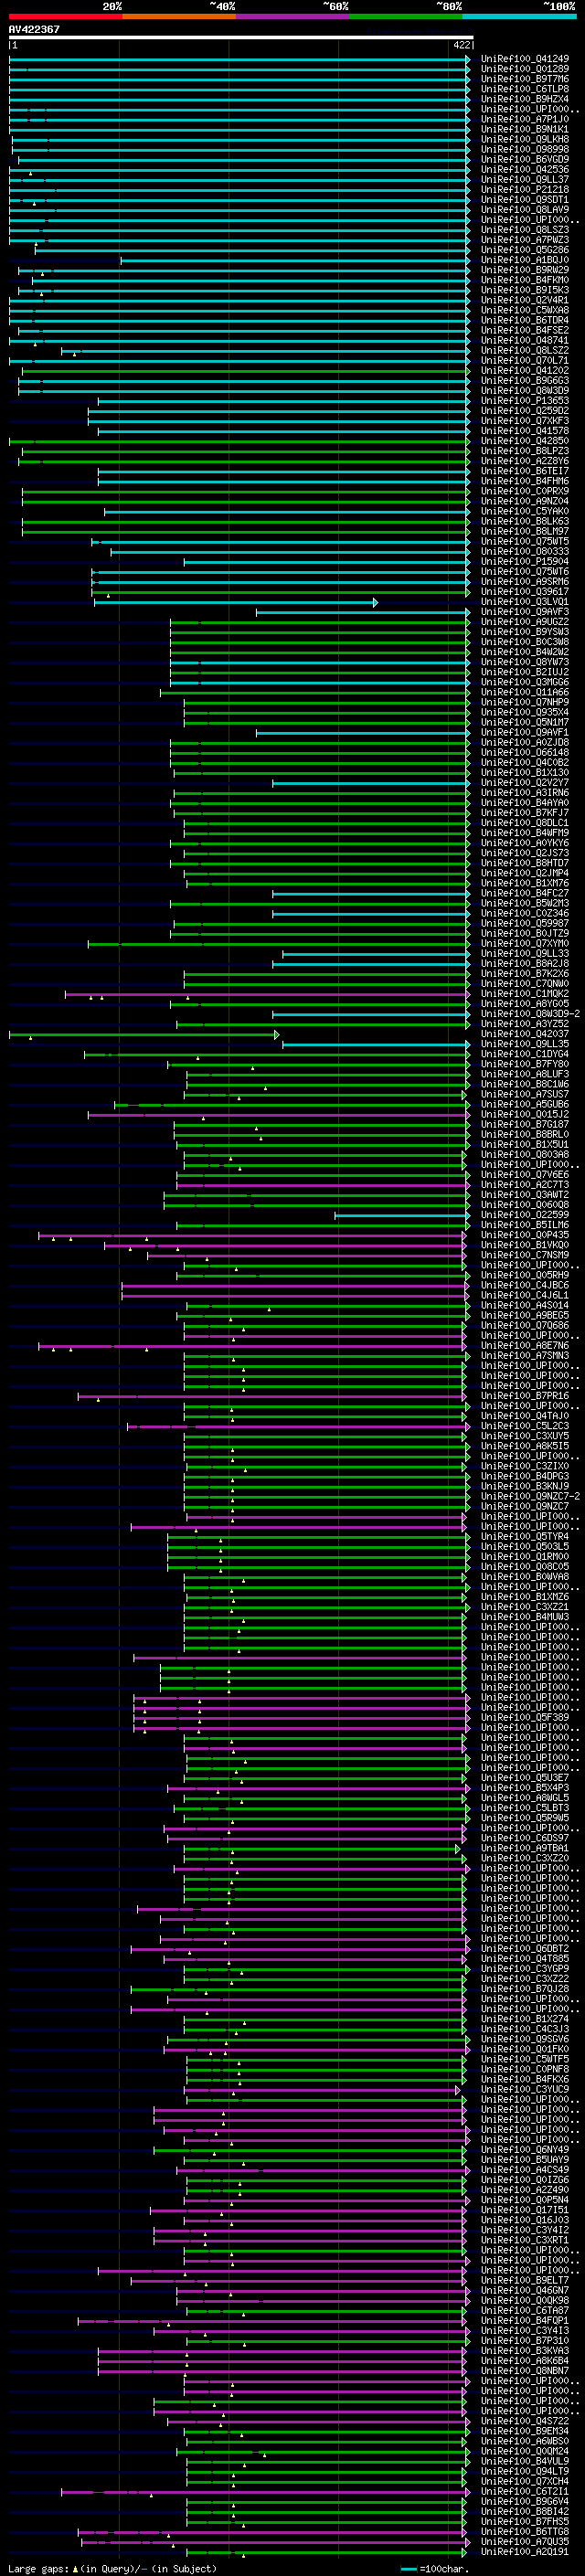This screenshot has height=2576, width=585.
Task: Click the UniRef100_Q9SDT1 label
Action: (525, 199)
